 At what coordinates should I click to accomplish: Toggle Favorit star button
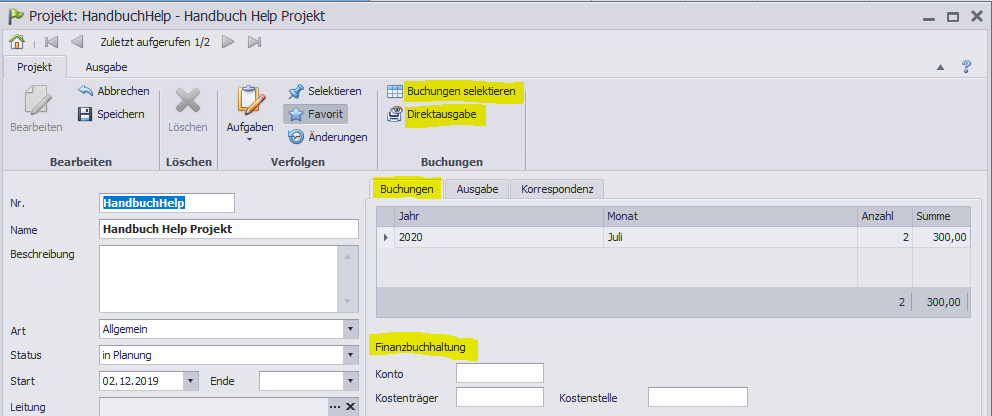tap(315, 114)
